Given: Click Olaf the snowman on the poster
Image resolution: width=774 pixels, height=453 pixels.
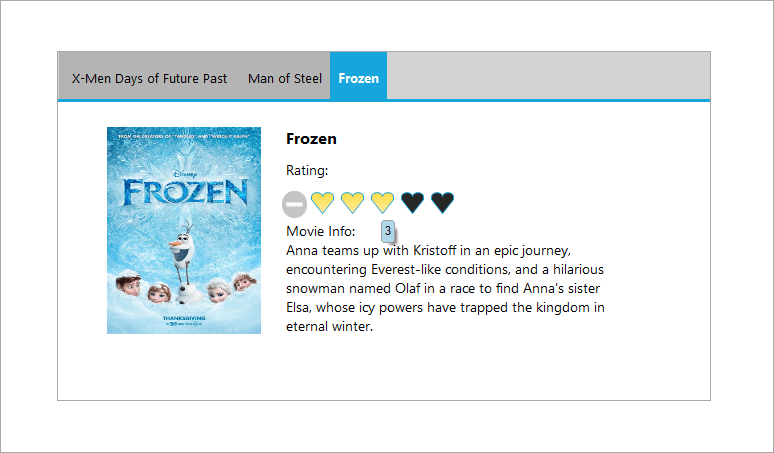Looking at the screenshot, I should pyautogui.click(x=180, y=255).
